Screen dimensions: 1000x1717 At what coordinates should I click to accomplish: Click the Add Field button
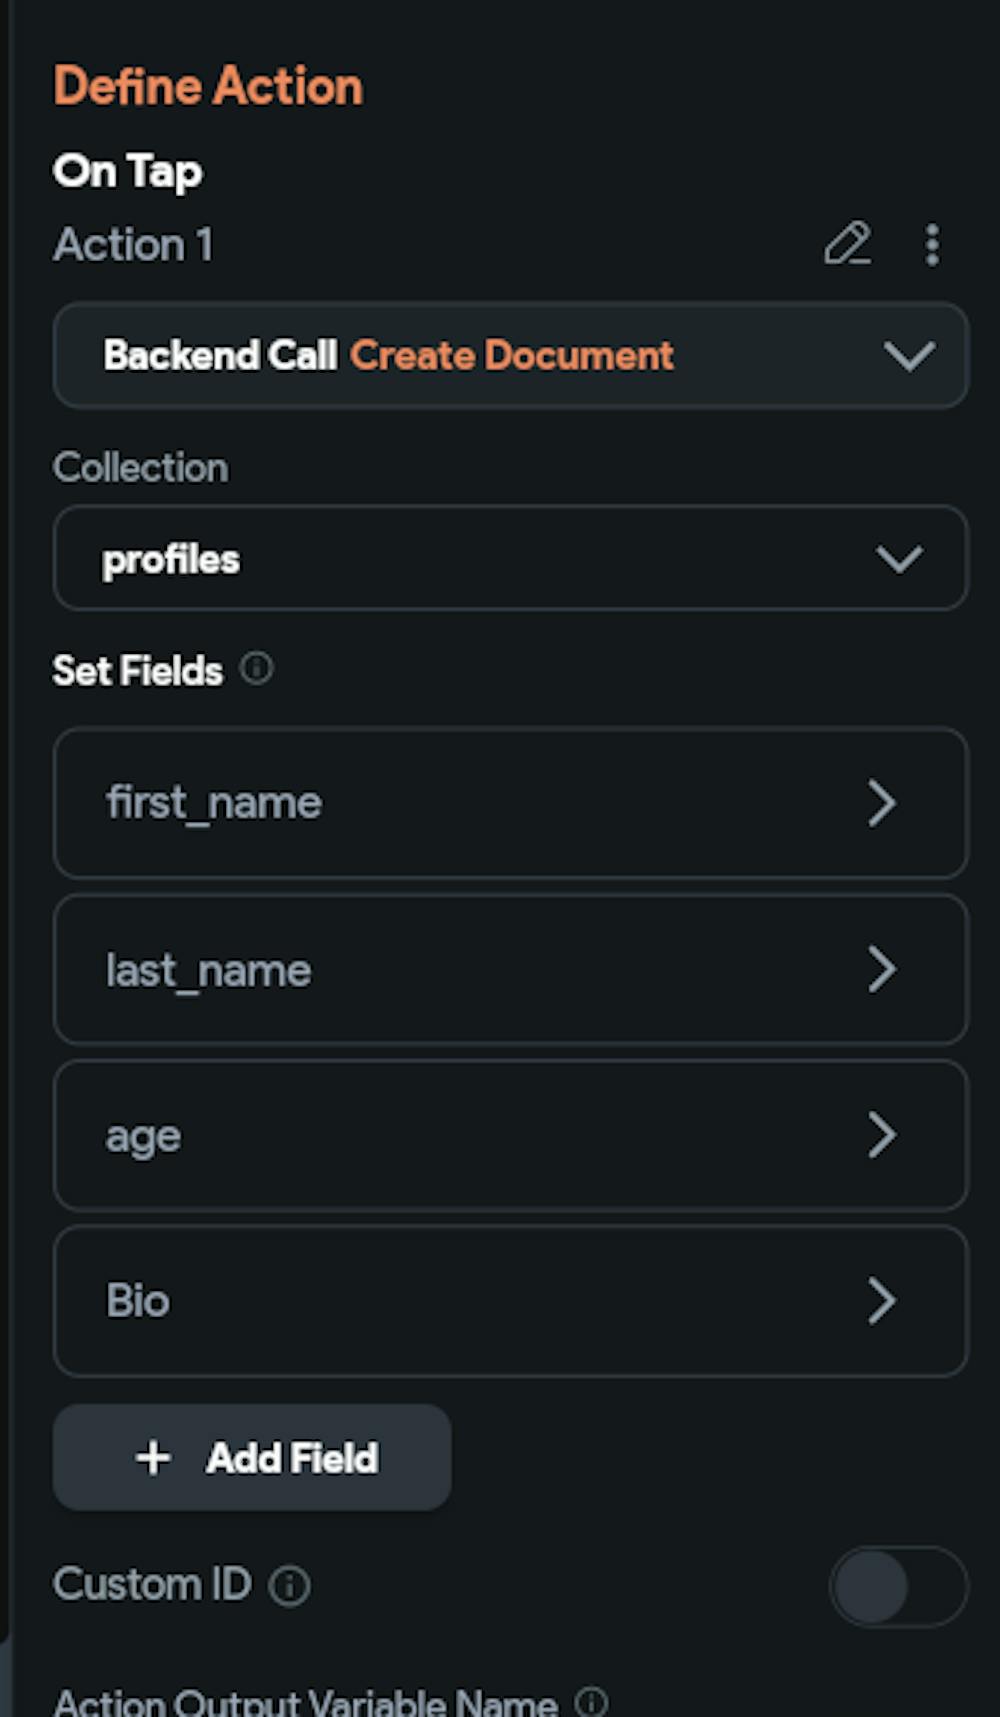pos(252,1458)
